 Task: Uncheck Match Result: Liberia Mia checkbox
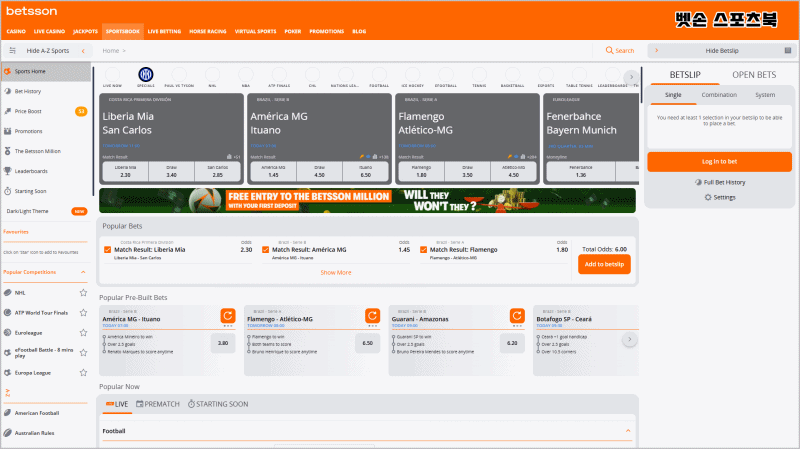pyautogui.click(x=107, y=250)
